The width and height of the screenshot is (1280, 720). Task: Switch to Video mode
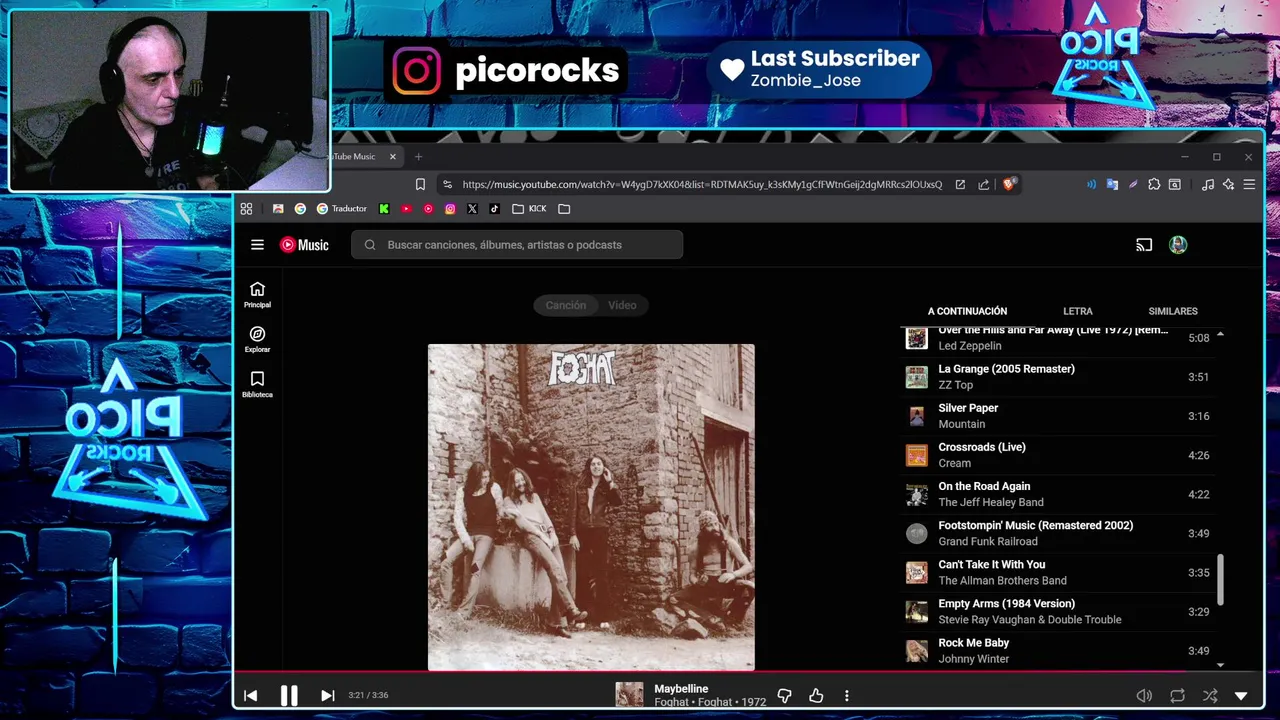(x=622, y=305)
